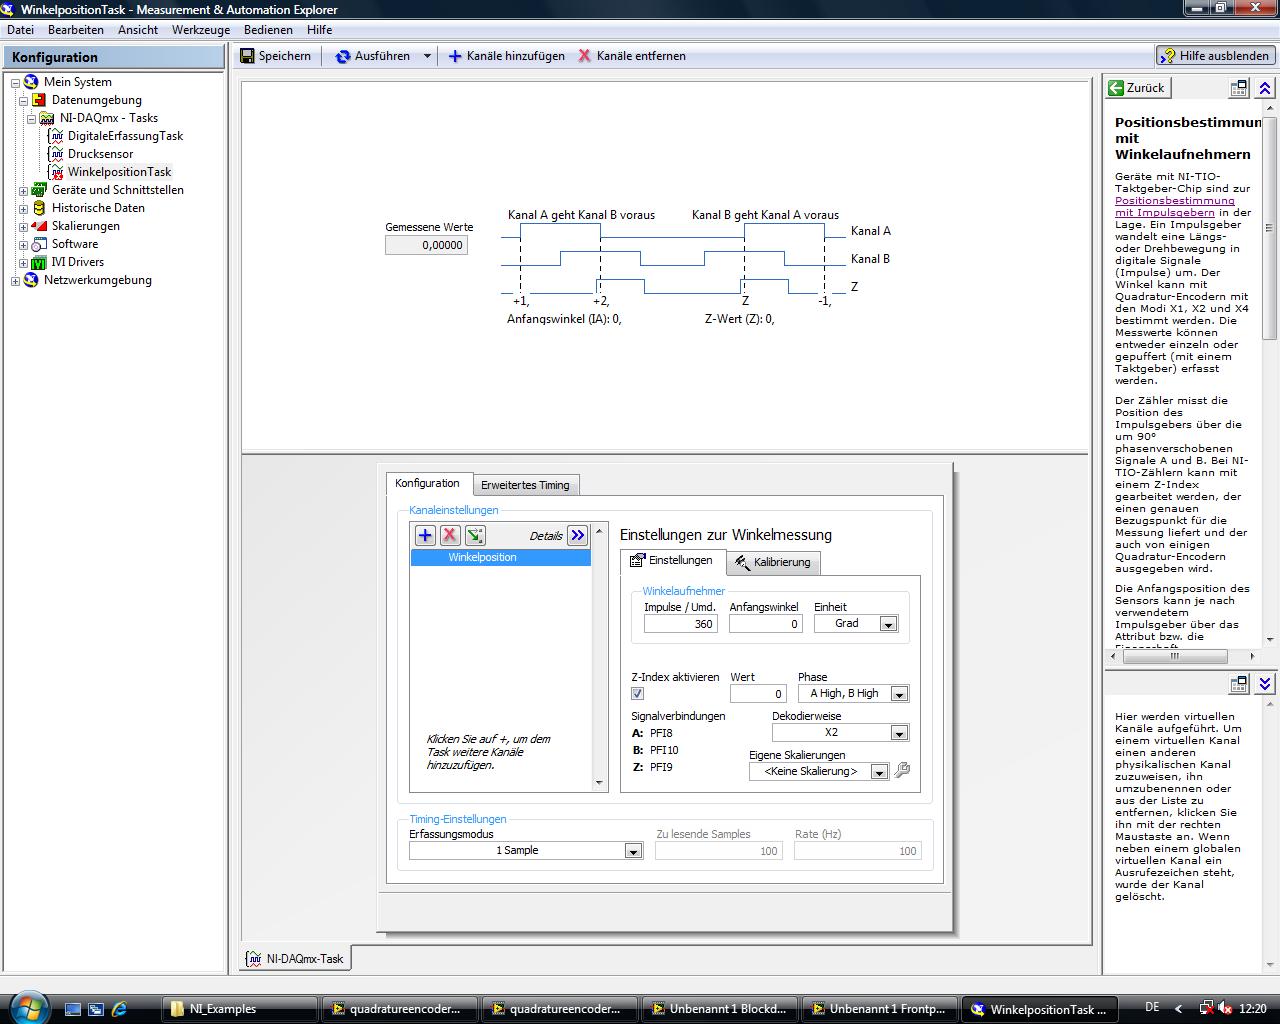
Task: Click the wrench scaling settings icon
Action: coord(902,771)
